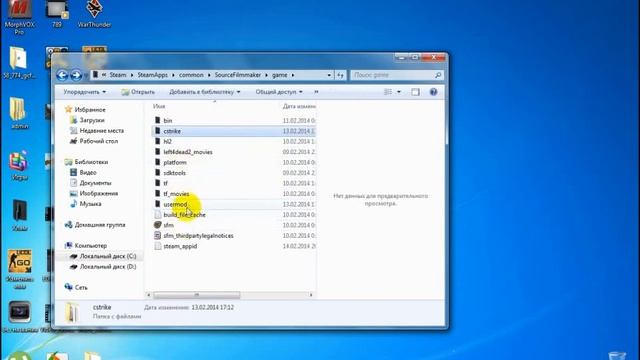Image resolution: width=640 pixels, height=360 pixels.
Task: Click the Explorer Back navigation arrow
Action: tap(62, 75)
